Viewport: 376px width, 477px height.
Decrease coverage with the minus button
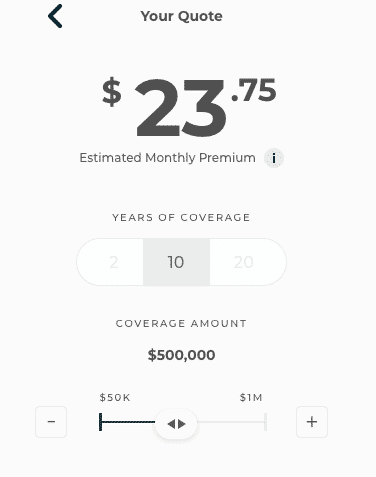click(51, 422)
